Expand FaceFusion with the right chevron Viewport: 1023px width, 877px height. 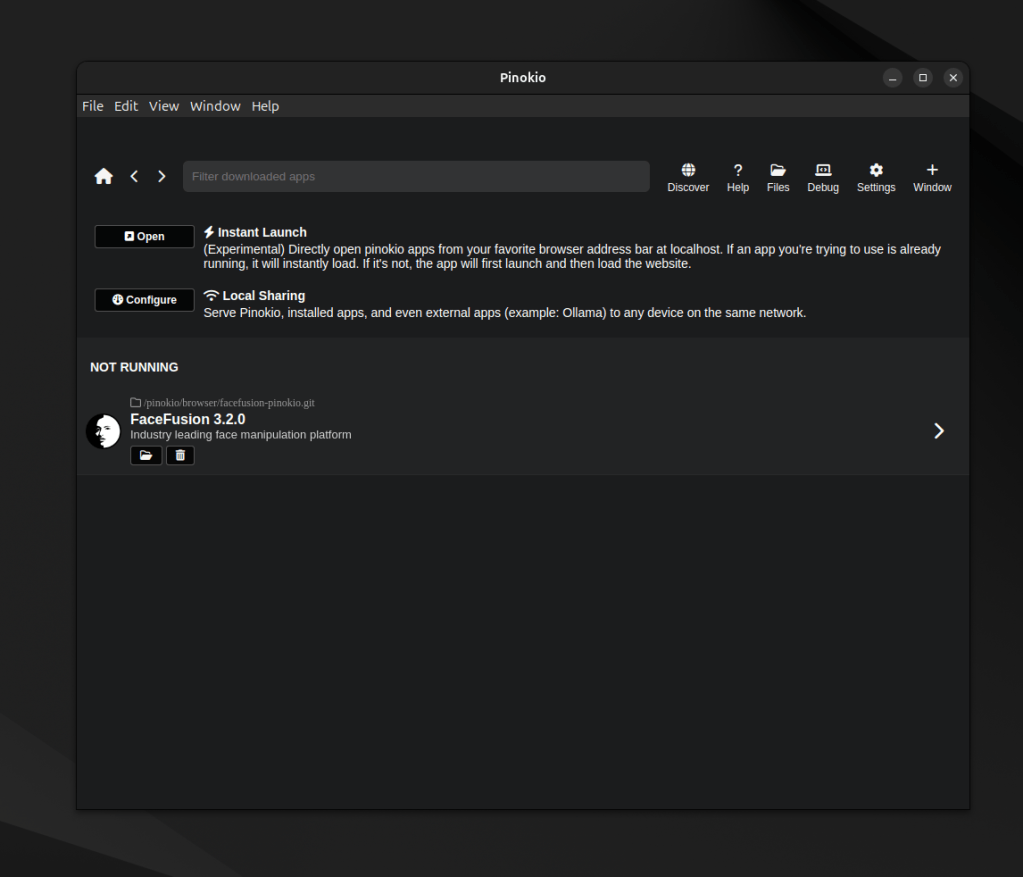tap(938, 431)
